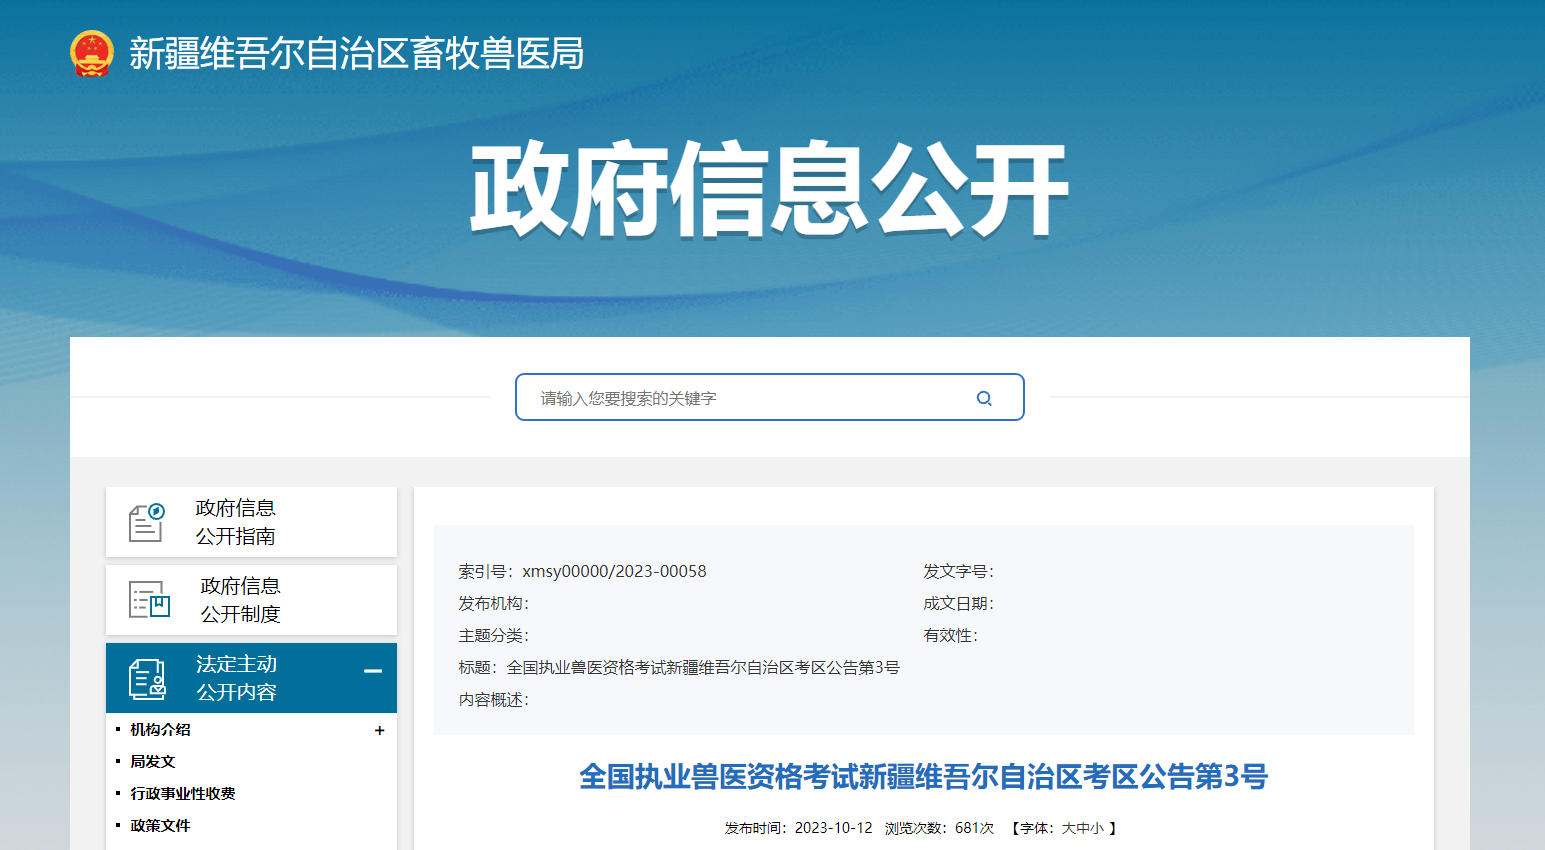Click the 法定主动公开内容 file icon
1545x850 pixels.
click(x=147, y=679)
